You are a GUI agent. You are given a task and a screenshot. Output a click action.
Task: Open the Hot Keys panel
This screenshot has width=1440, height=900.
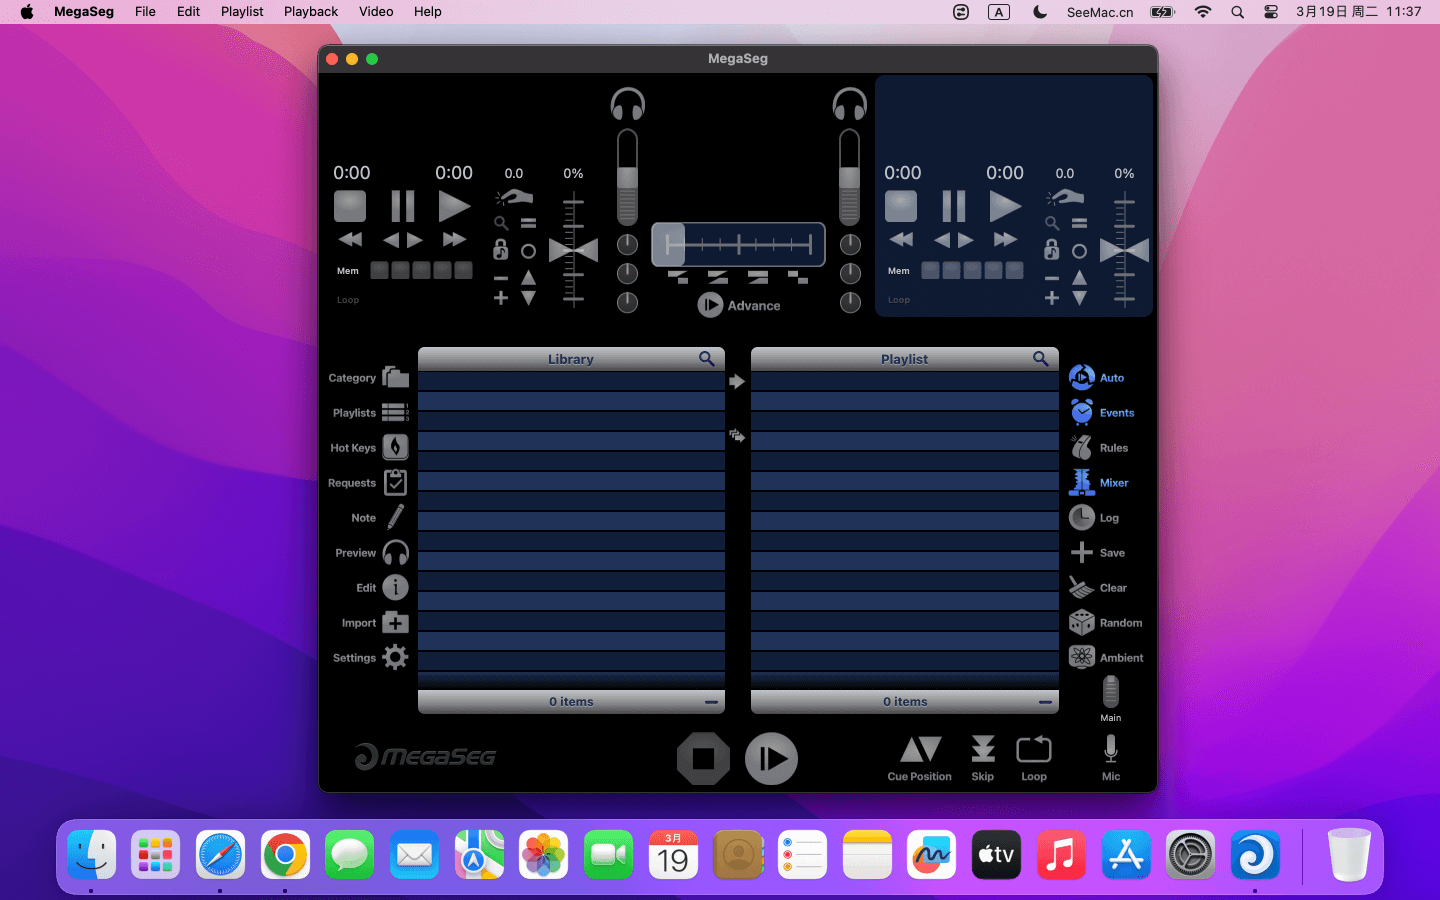click(x=395, y=447)
